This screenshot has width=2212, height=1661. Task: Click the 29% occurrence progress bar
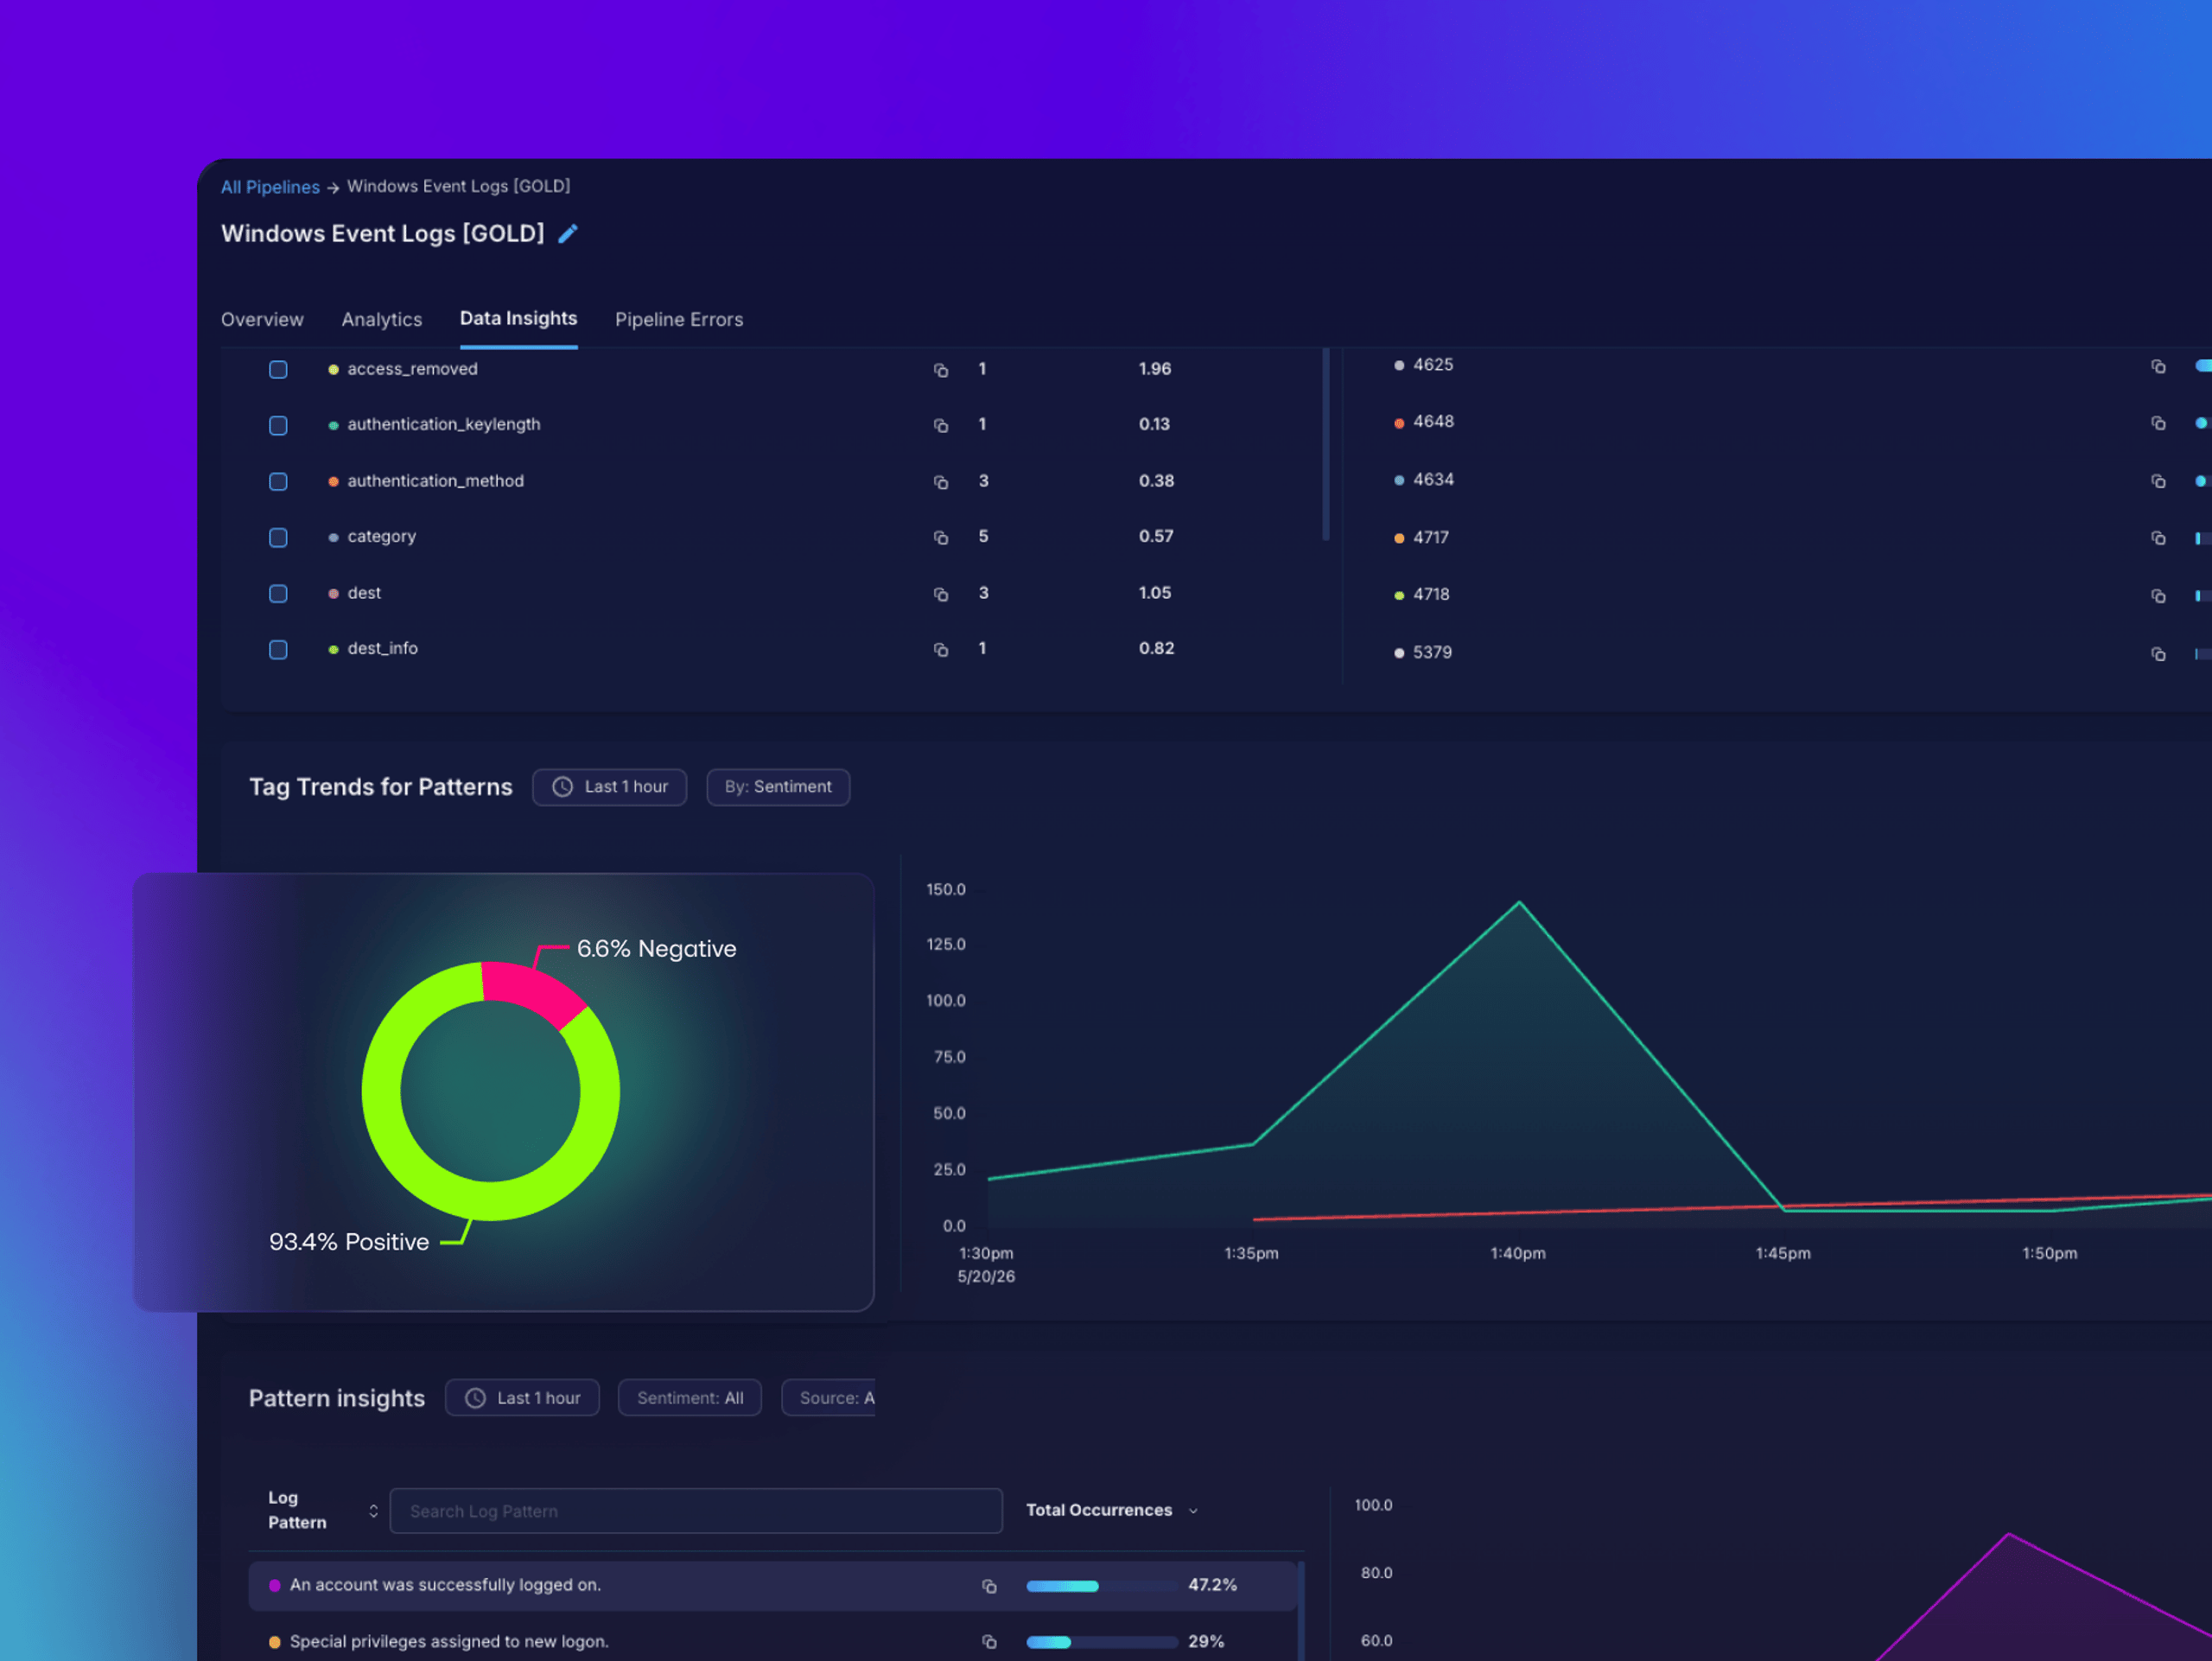point(1101,1642)
